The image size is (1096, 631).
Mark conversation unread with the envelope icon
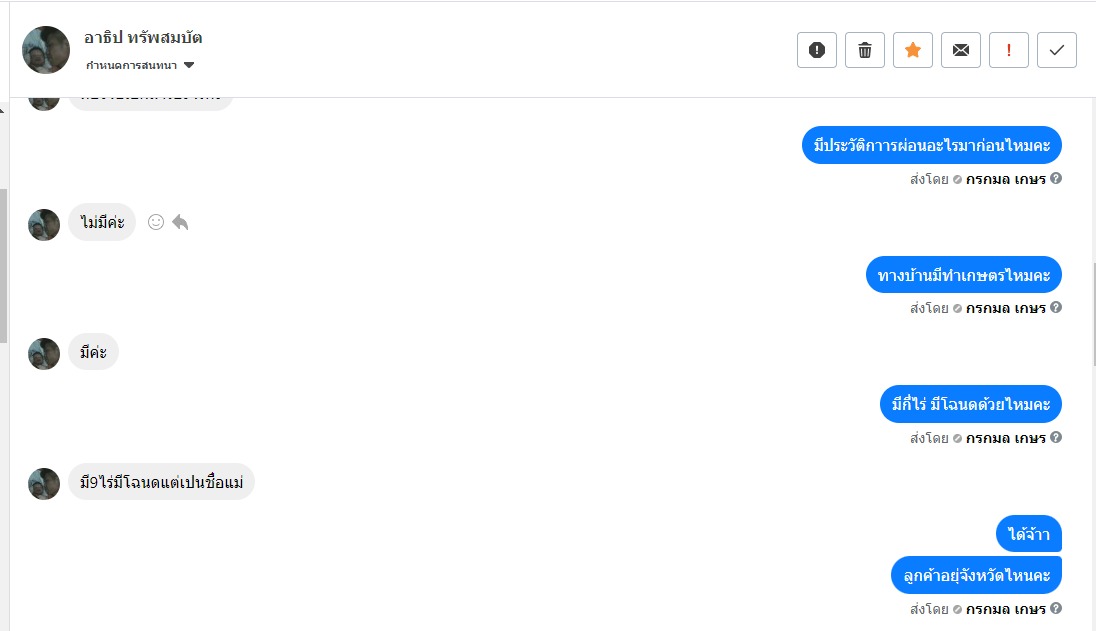click(x=960, y=50)
